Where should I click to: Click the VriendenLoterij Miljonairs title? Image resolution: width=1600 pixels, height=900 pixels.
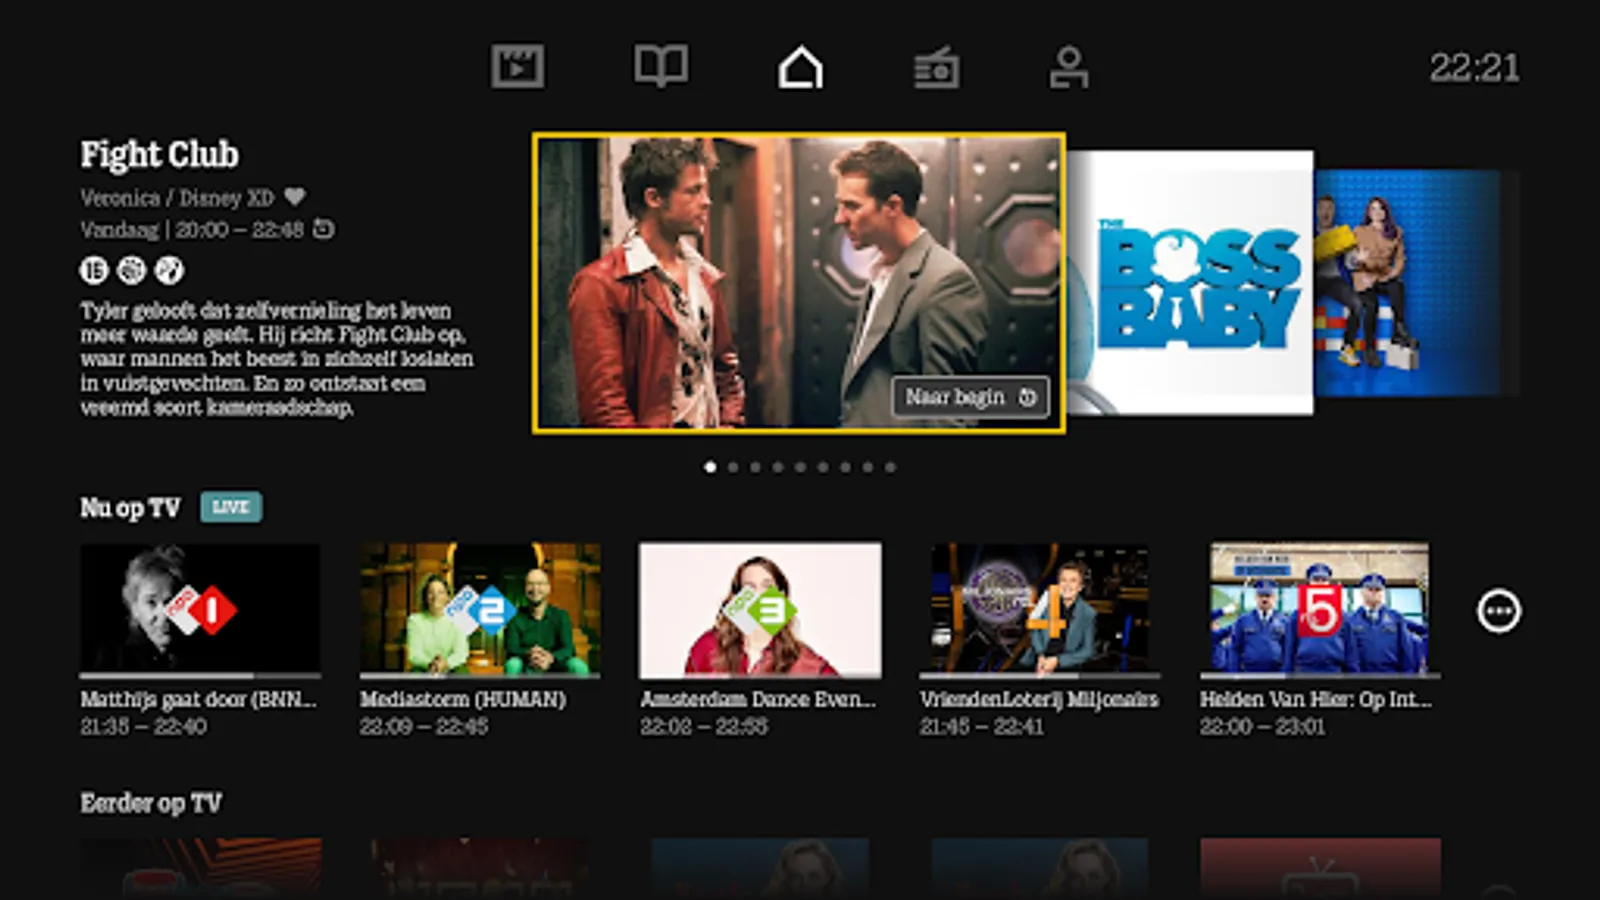(x=1039, y=699)
